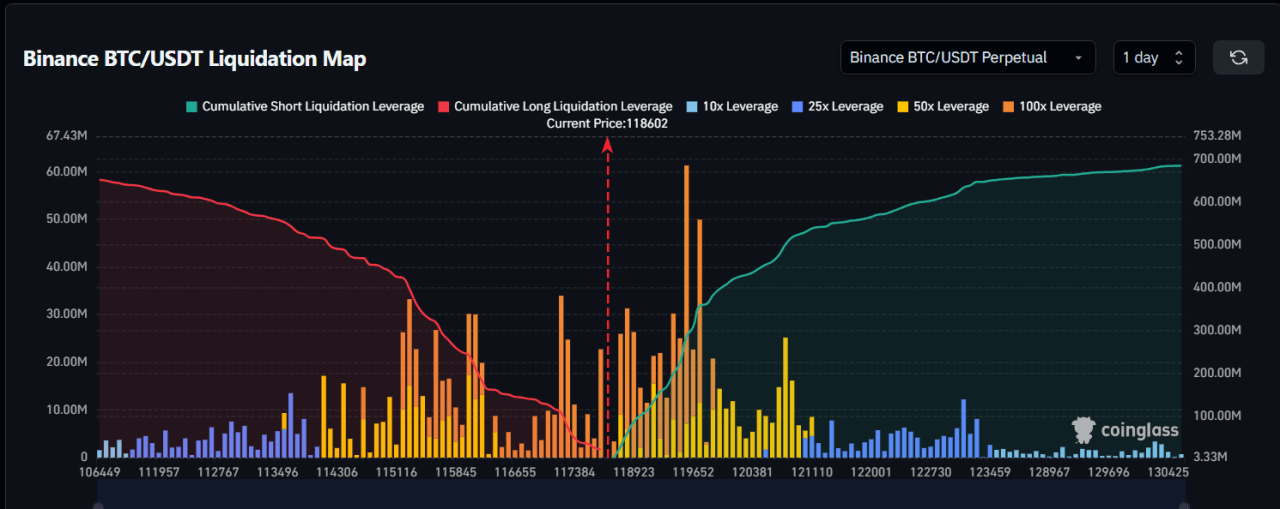Viewport: 1280px width, 509px height.
Task: Click the 115845 x-axis price label
Action: pos(457,471)
